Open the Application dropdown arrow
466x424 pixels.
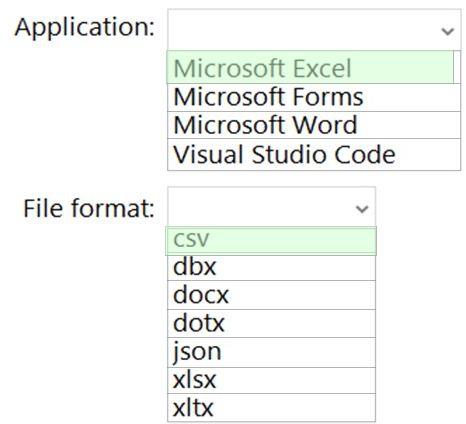point(447,31)
